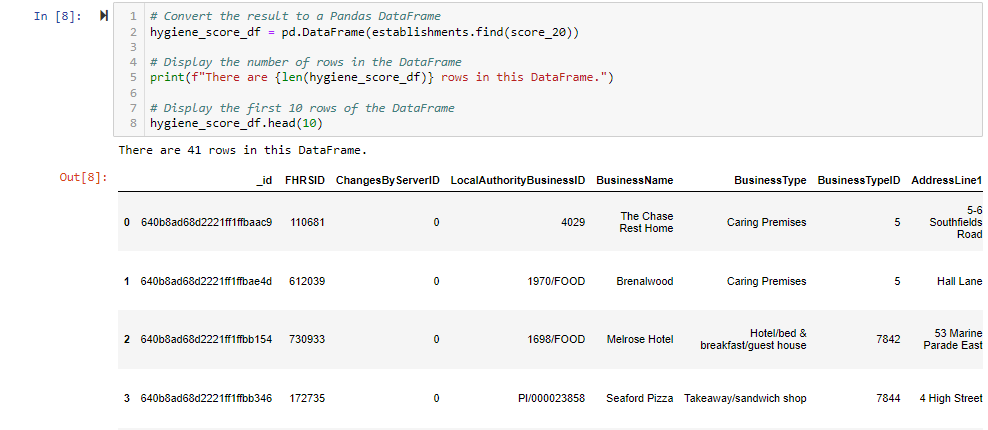Click value 1698/FOOD
Screen dimensions: 988x430
[556, 339]
